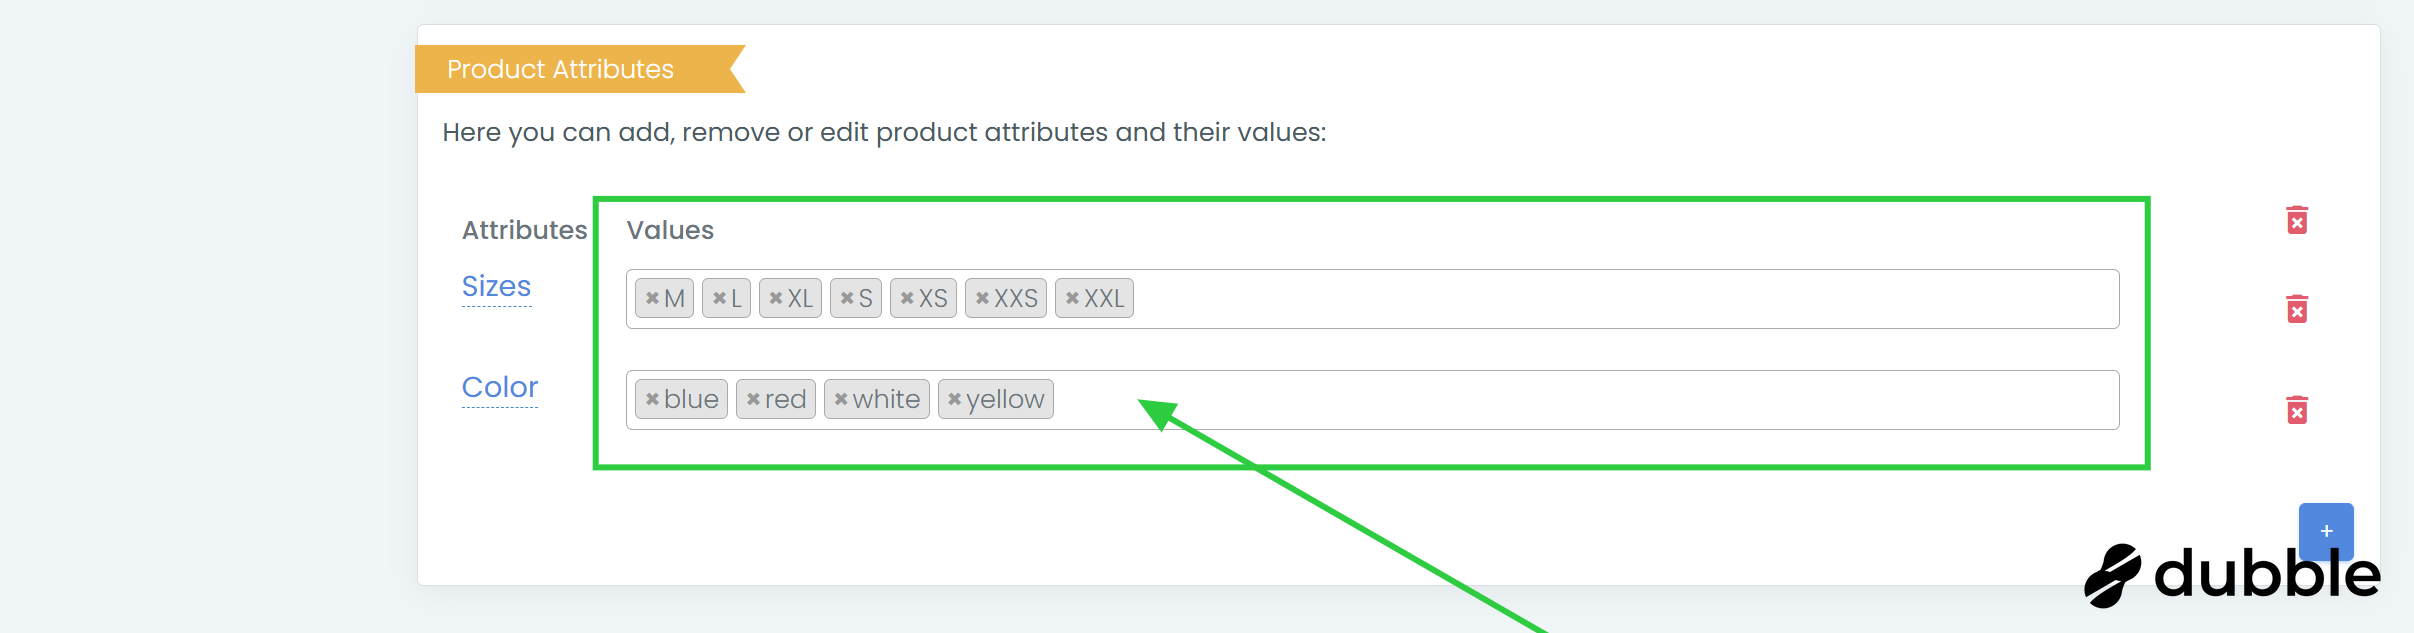The width and height of the screenshot is (2414, 633).
Task: Add a new attribute with plus button
Action: coord(2326,531)
